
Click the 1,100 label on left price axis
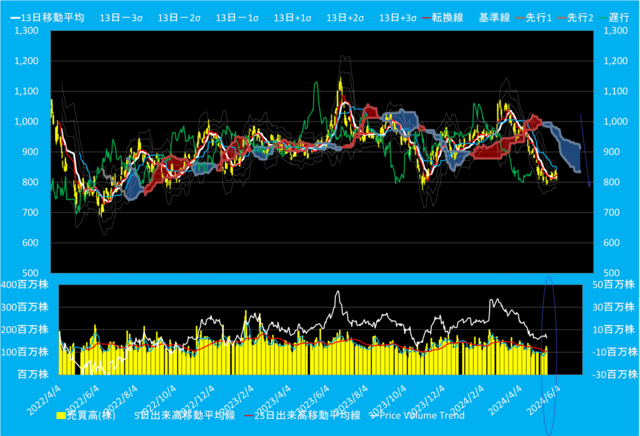pyautogui.click(x=27, y=91)
